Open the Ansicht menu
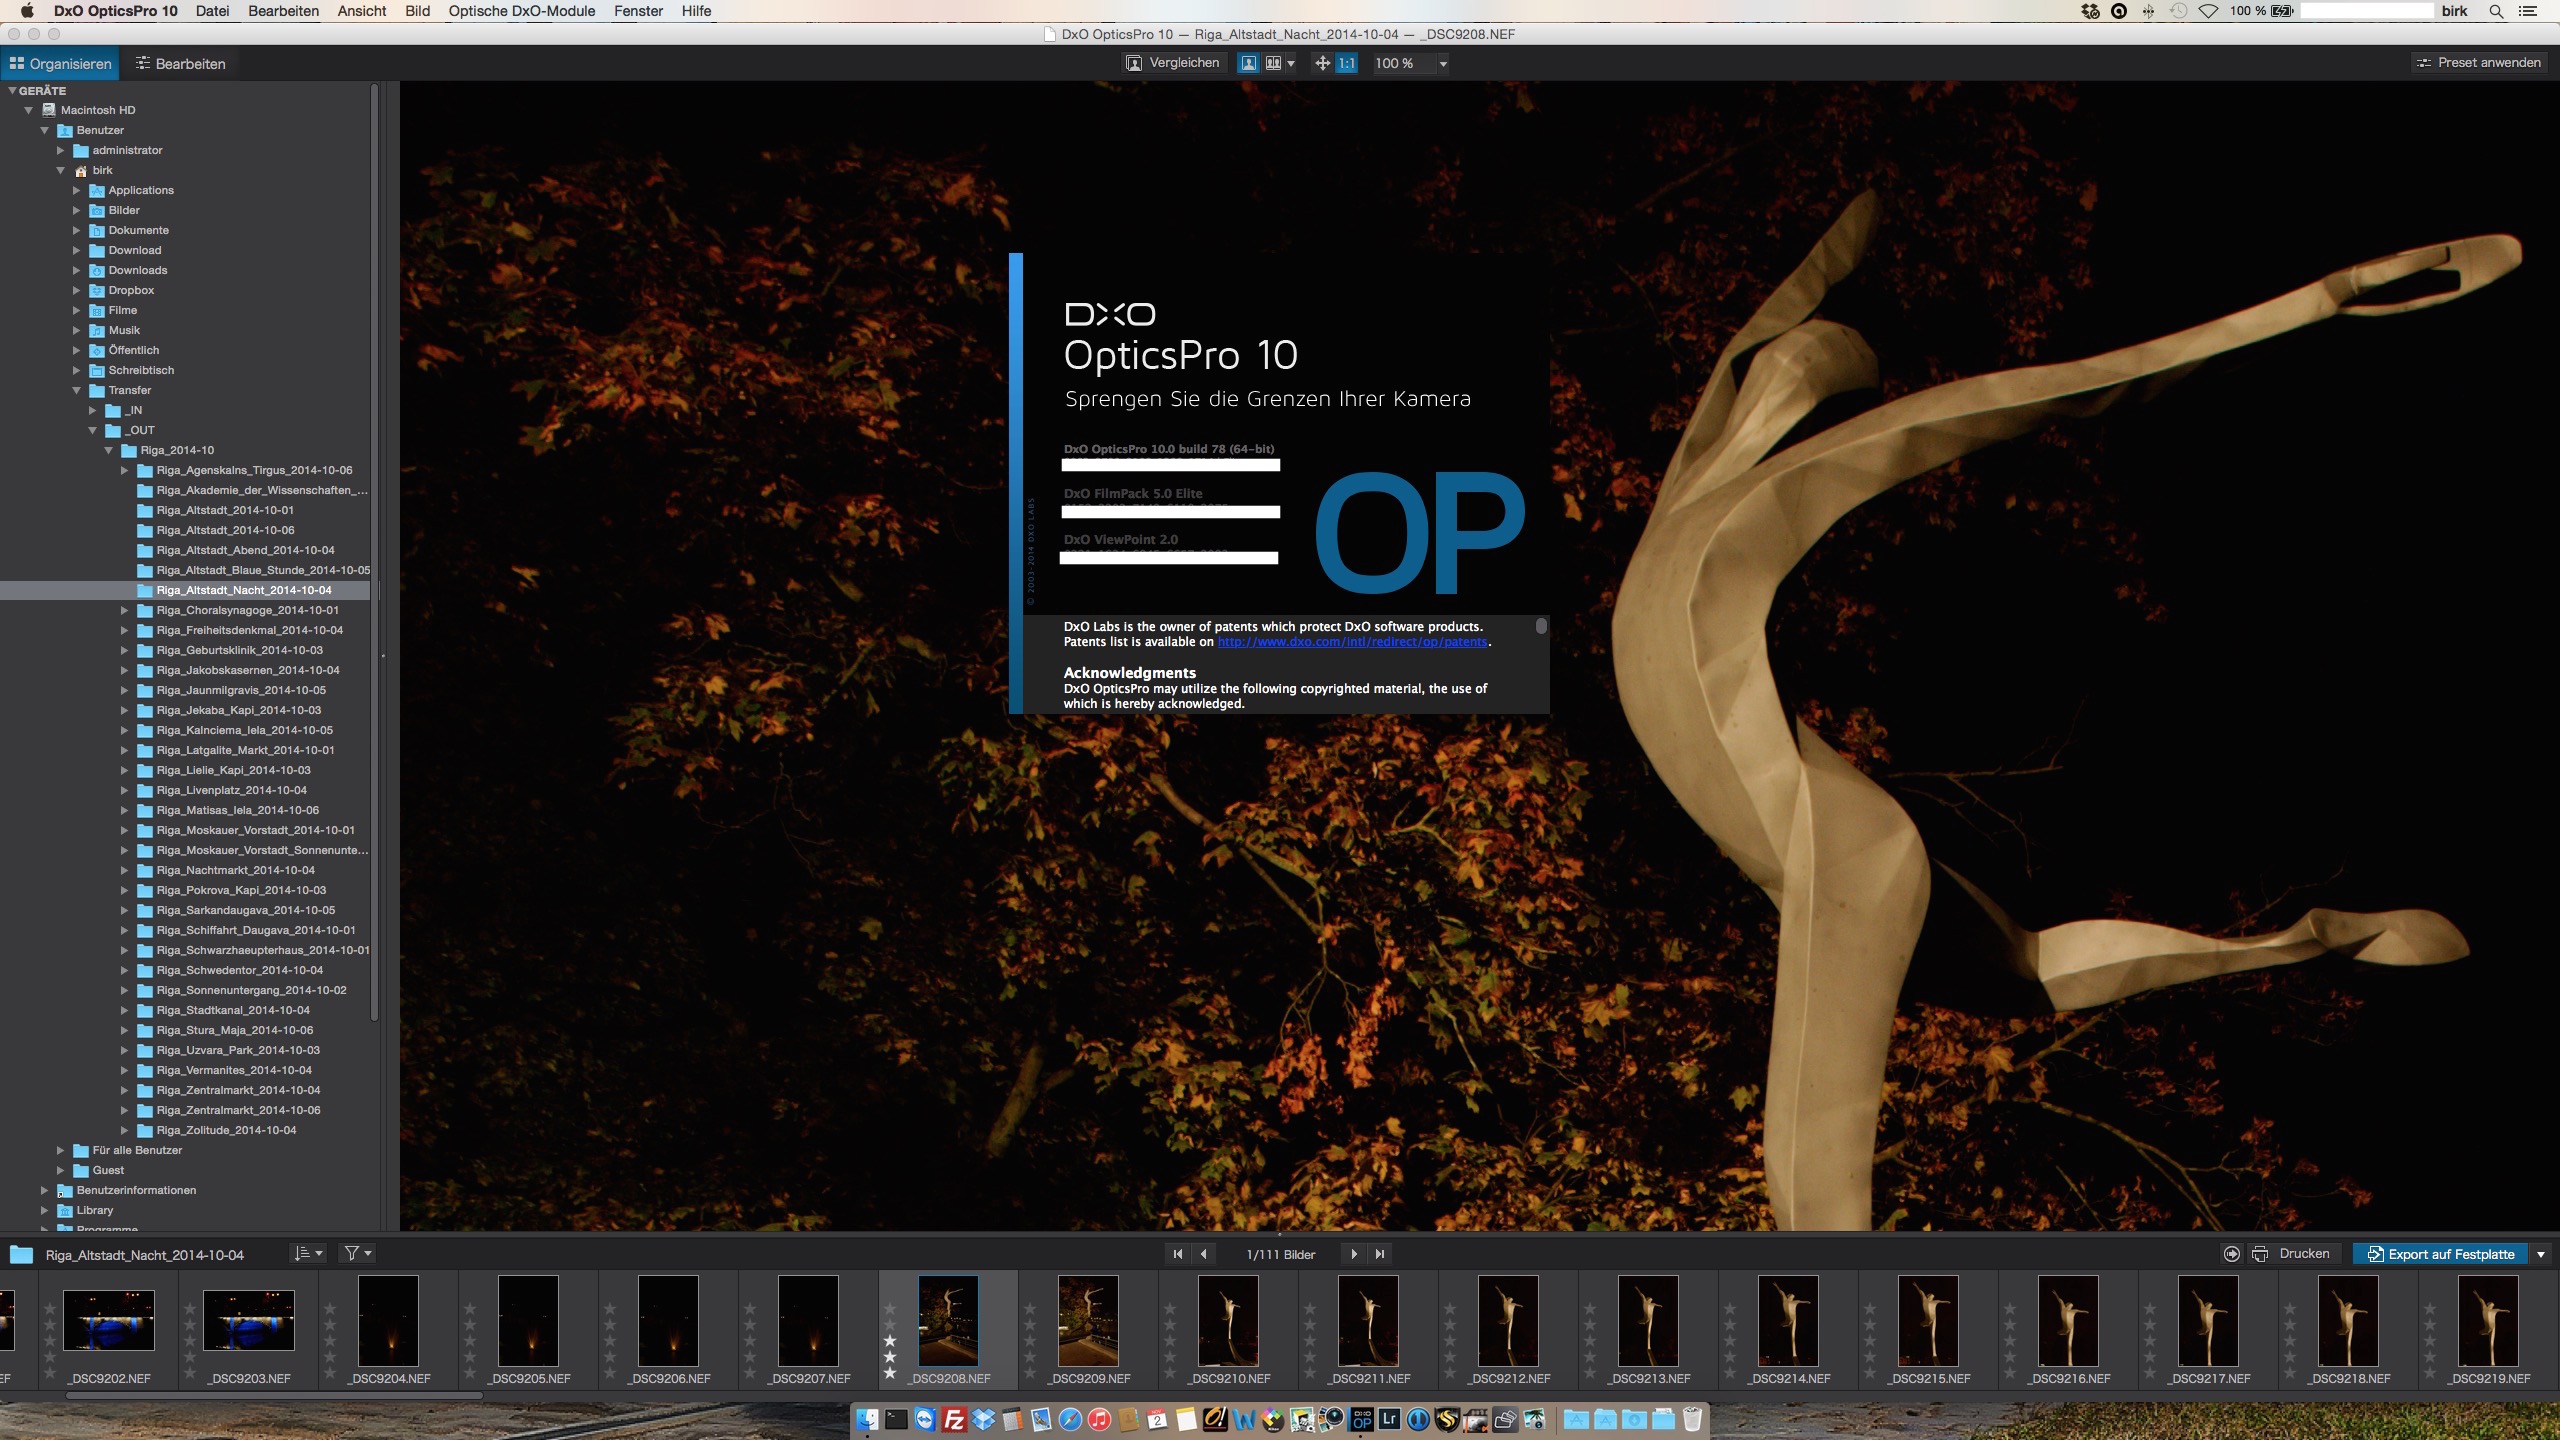The image size is (2560, 1440). click(362, 11)
